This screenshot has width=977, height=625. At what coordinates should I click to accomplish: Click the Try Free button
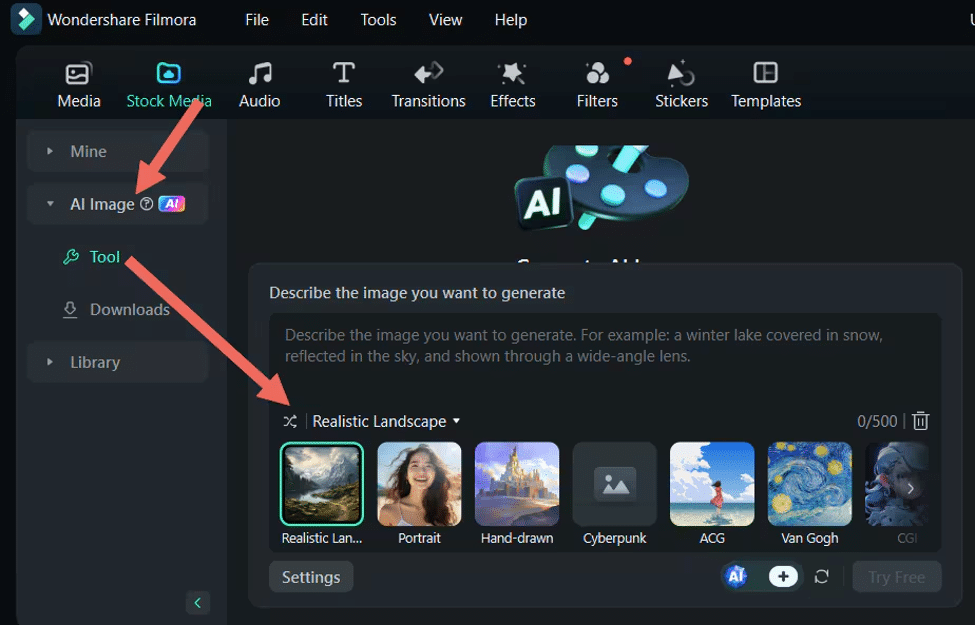(x=897, y=577)
